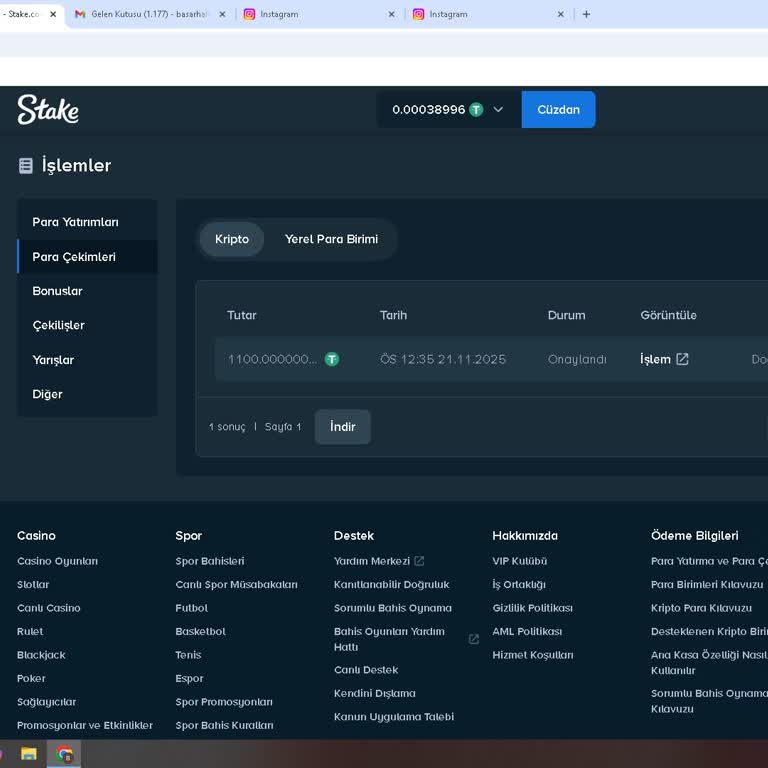Open Futbol footer link

192,608
